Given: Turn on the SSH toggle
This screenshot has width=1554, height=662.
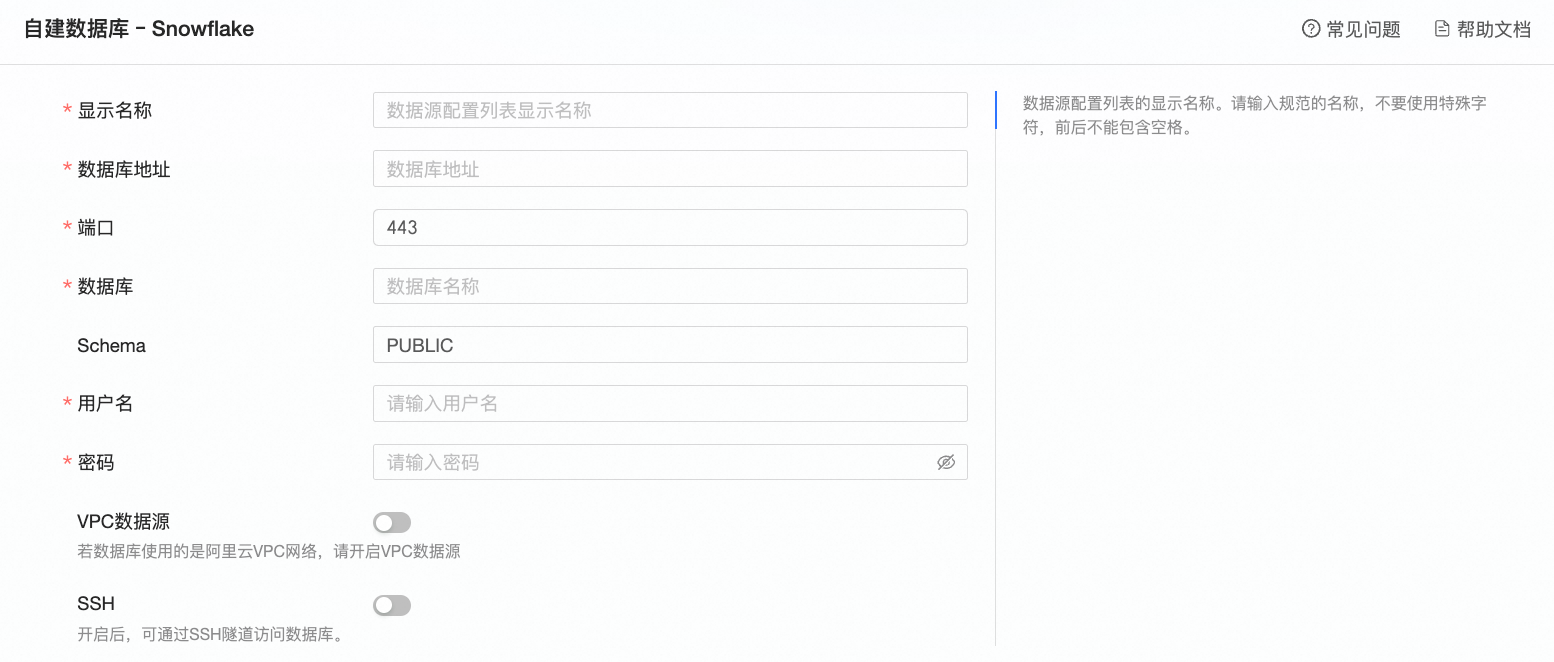Looking at the screenshot, I should click(x=392, y=606).
